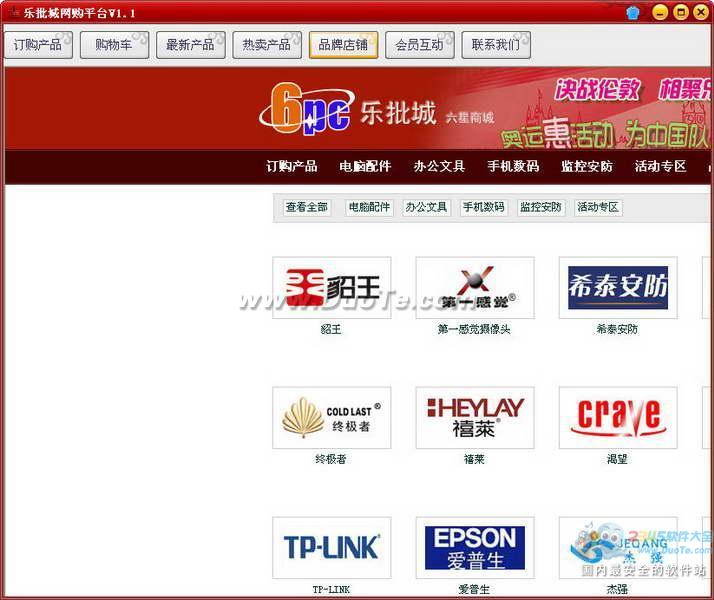Image resolution: width=714 pixels, height=600 pixels.
Task: Click the TP-LINK caption link
Action: click(331, 590)
